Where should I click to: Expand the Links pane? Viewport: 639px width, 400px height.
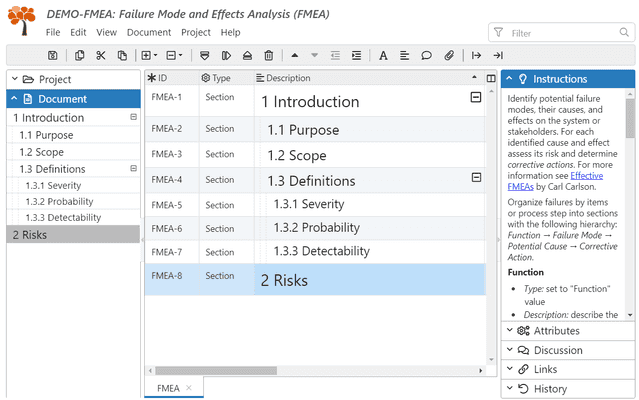click(568, 369)
